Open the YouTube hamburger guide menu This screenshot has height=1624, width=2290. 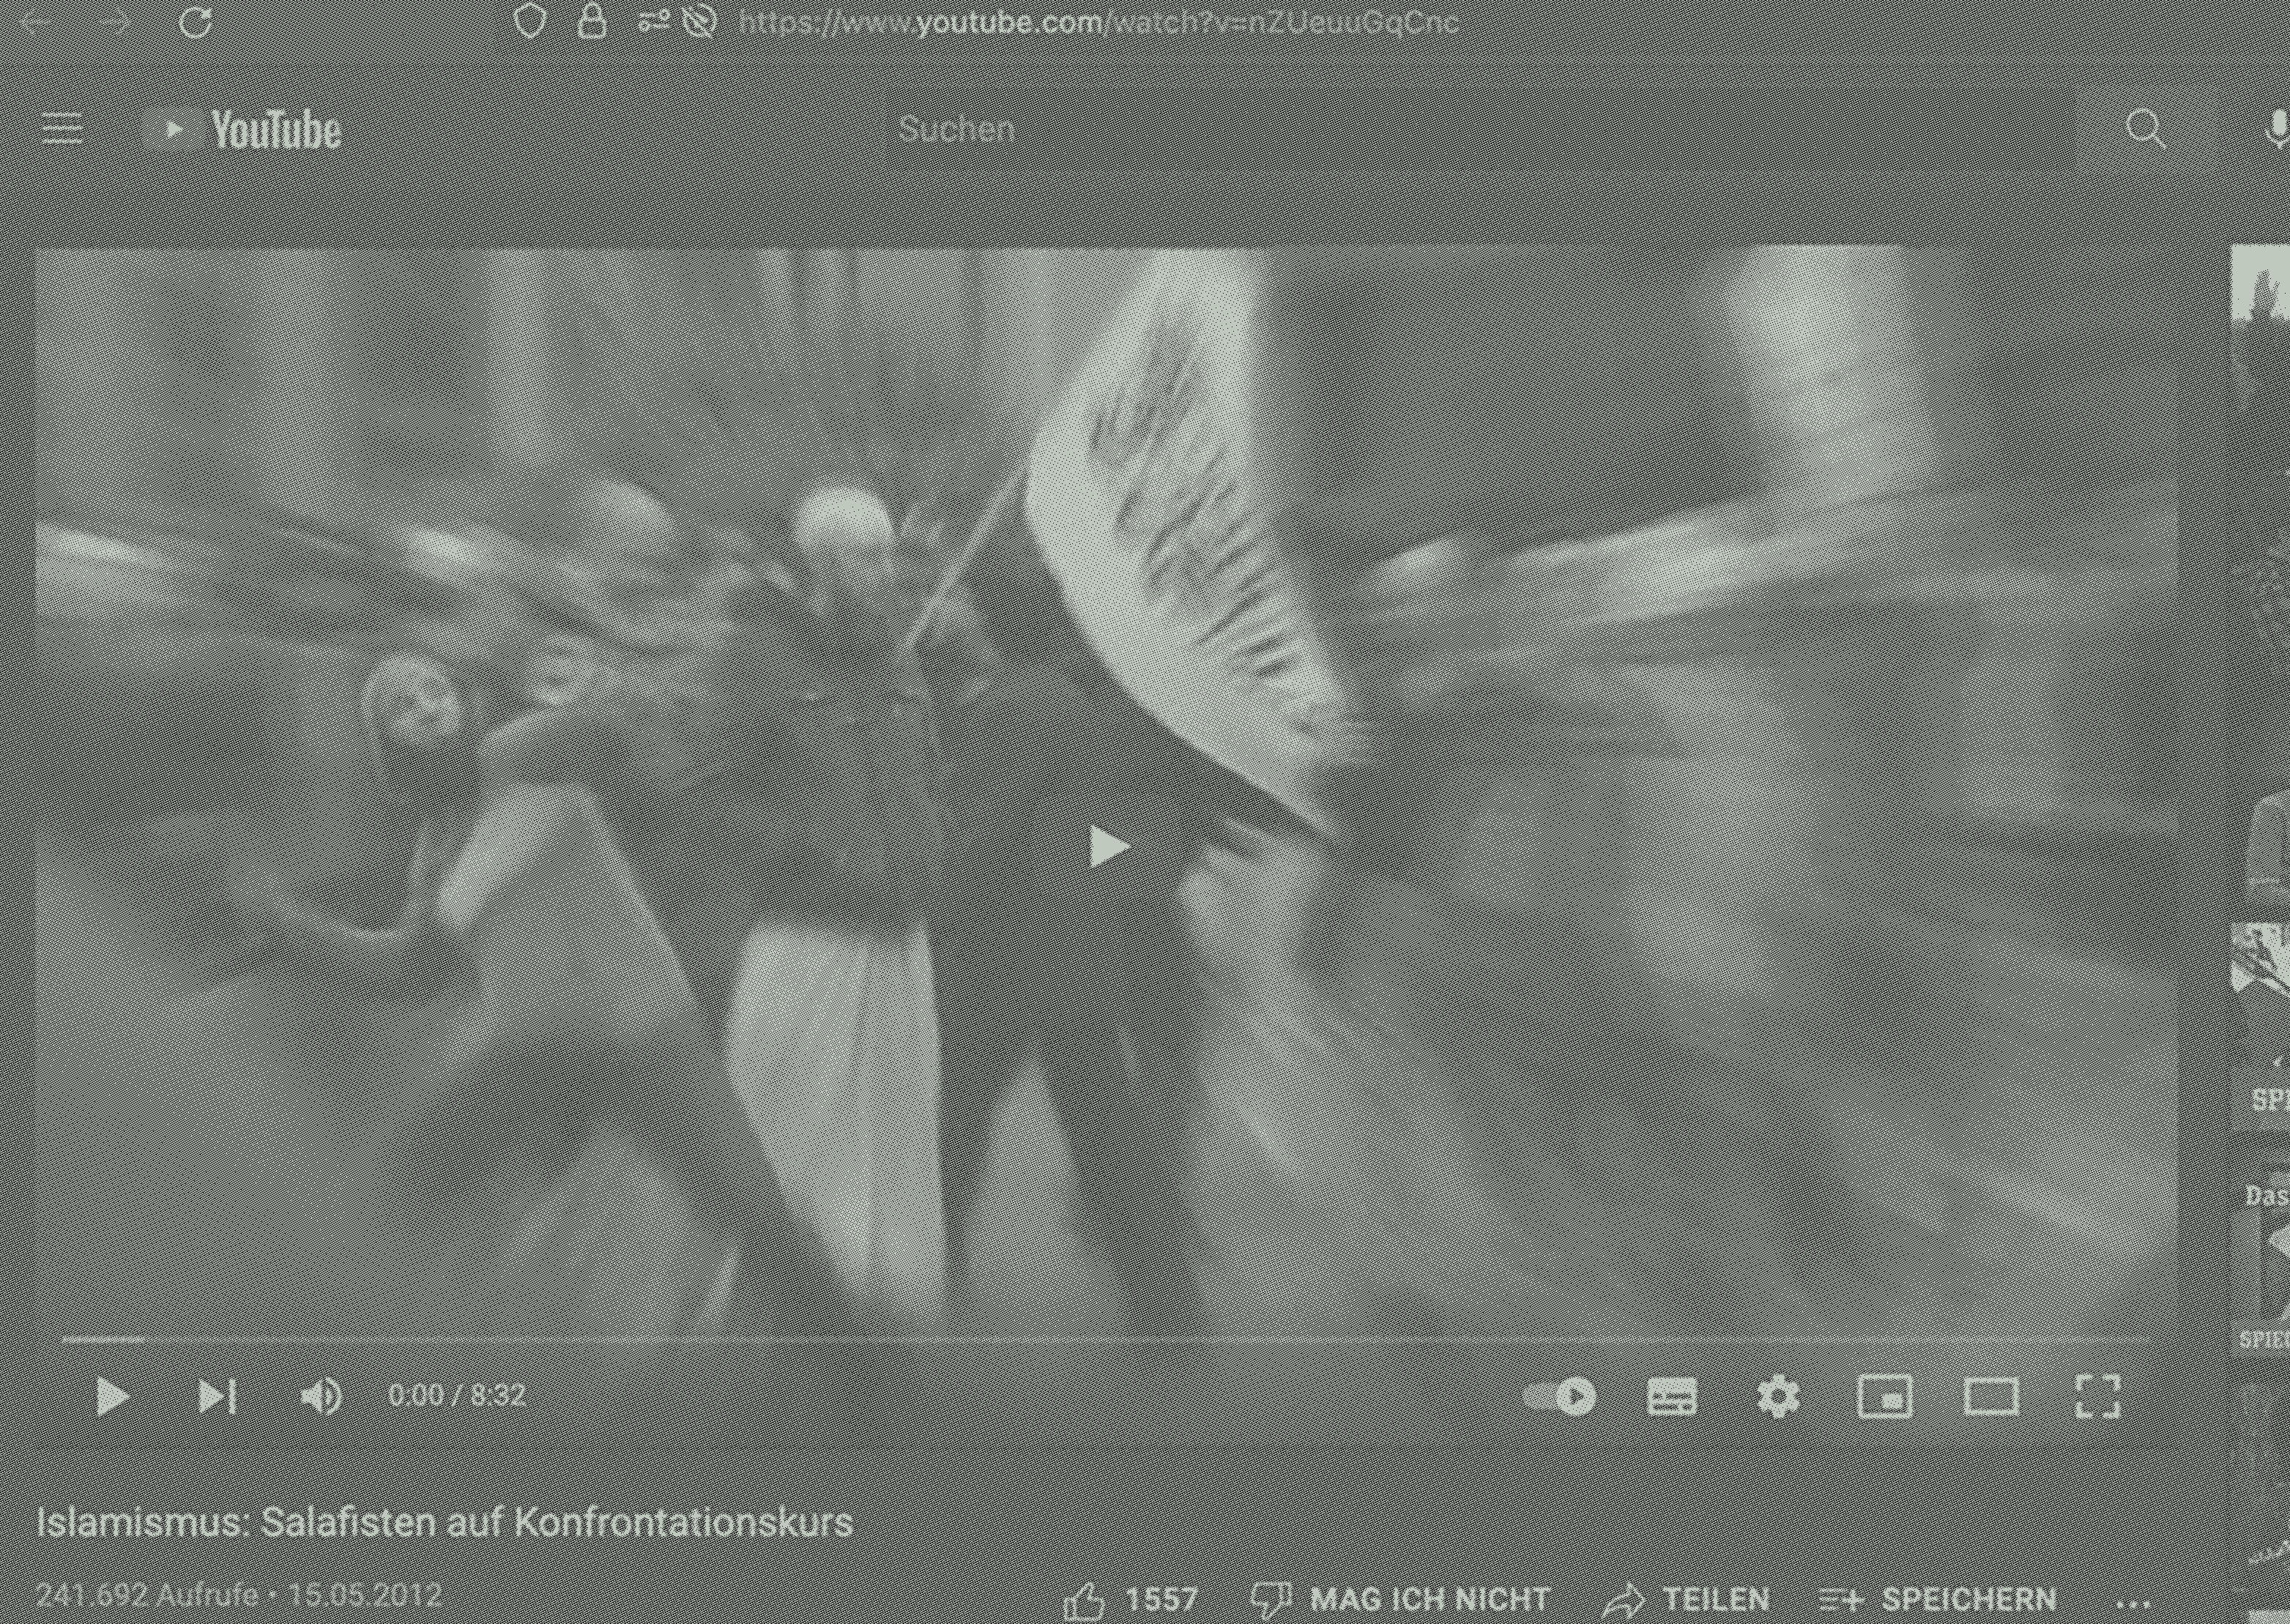(x=62, y=130)
